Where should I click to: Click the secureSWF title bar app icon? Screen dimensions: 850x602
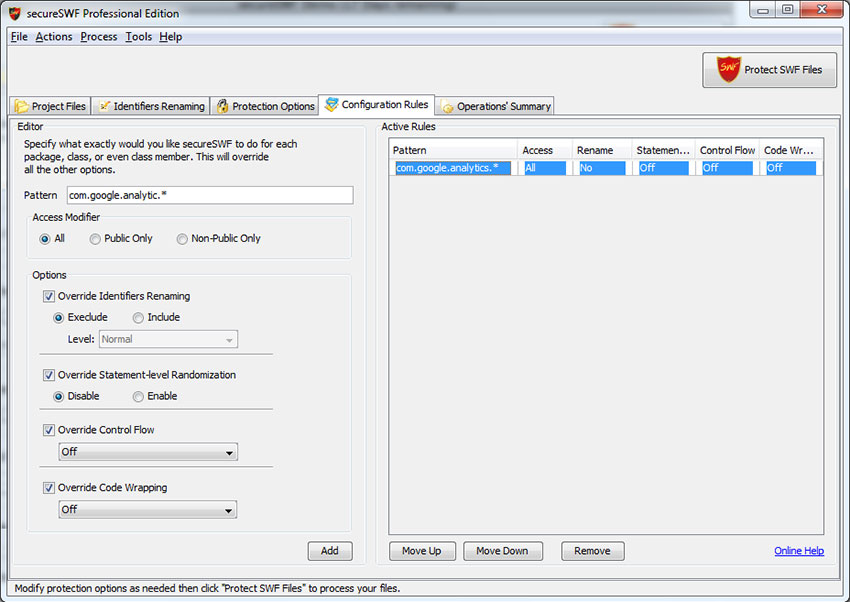click(15, 13)
